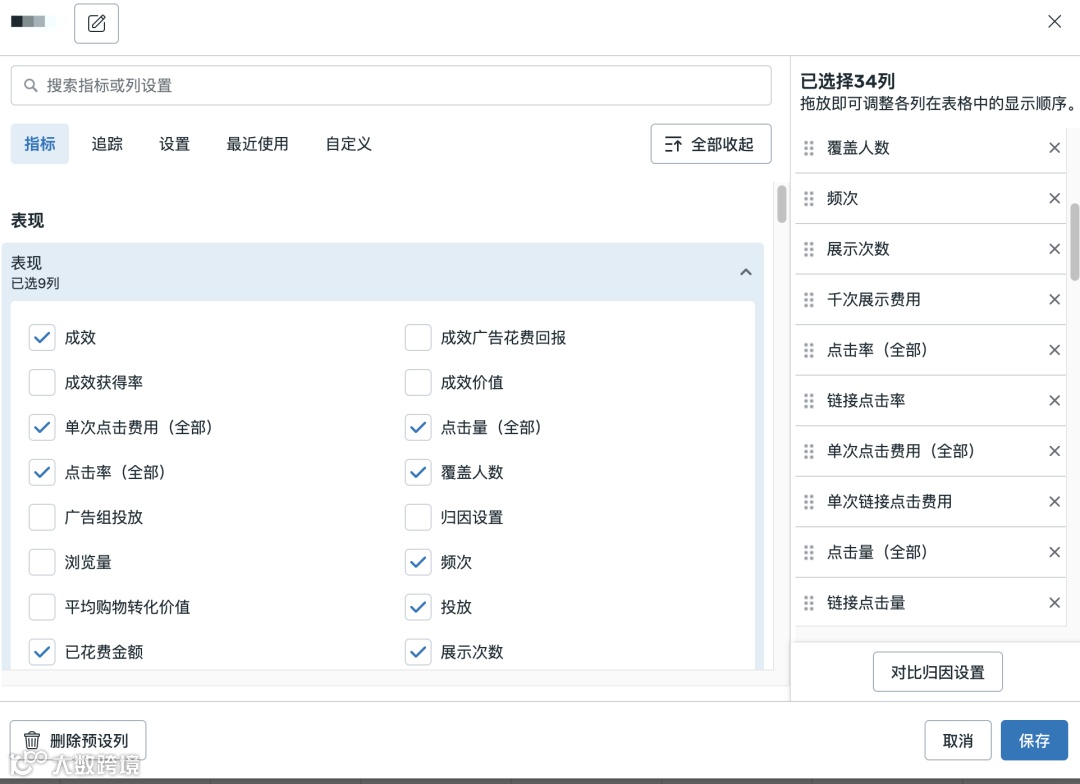Viewport: 1080px width, 784px height.
Task: Uncheck the 成效 checkbox
Action: (x=42, y=338)
